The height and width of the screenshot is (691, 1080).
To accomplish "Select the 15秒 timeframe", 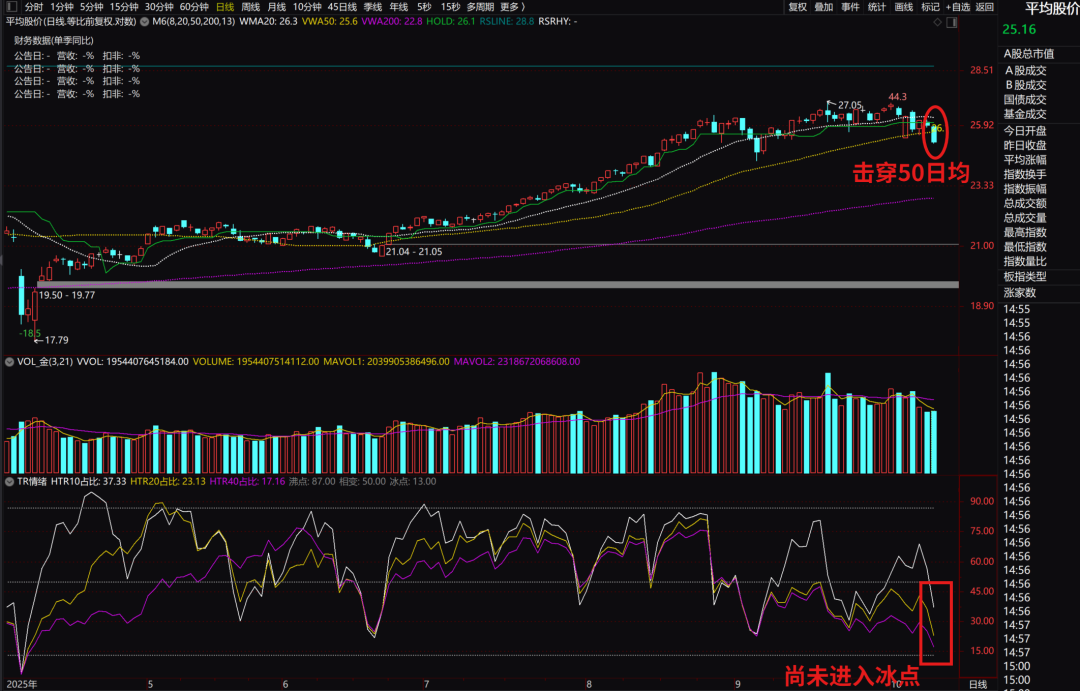I will point(450,7).
